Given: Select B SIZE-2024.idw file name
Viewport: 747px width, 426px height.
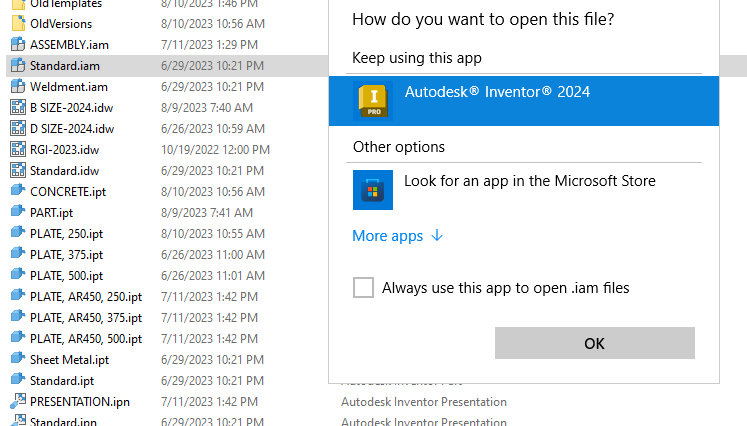Looking at the screenshot, I should pyautogui.click(x=71, y=108).
